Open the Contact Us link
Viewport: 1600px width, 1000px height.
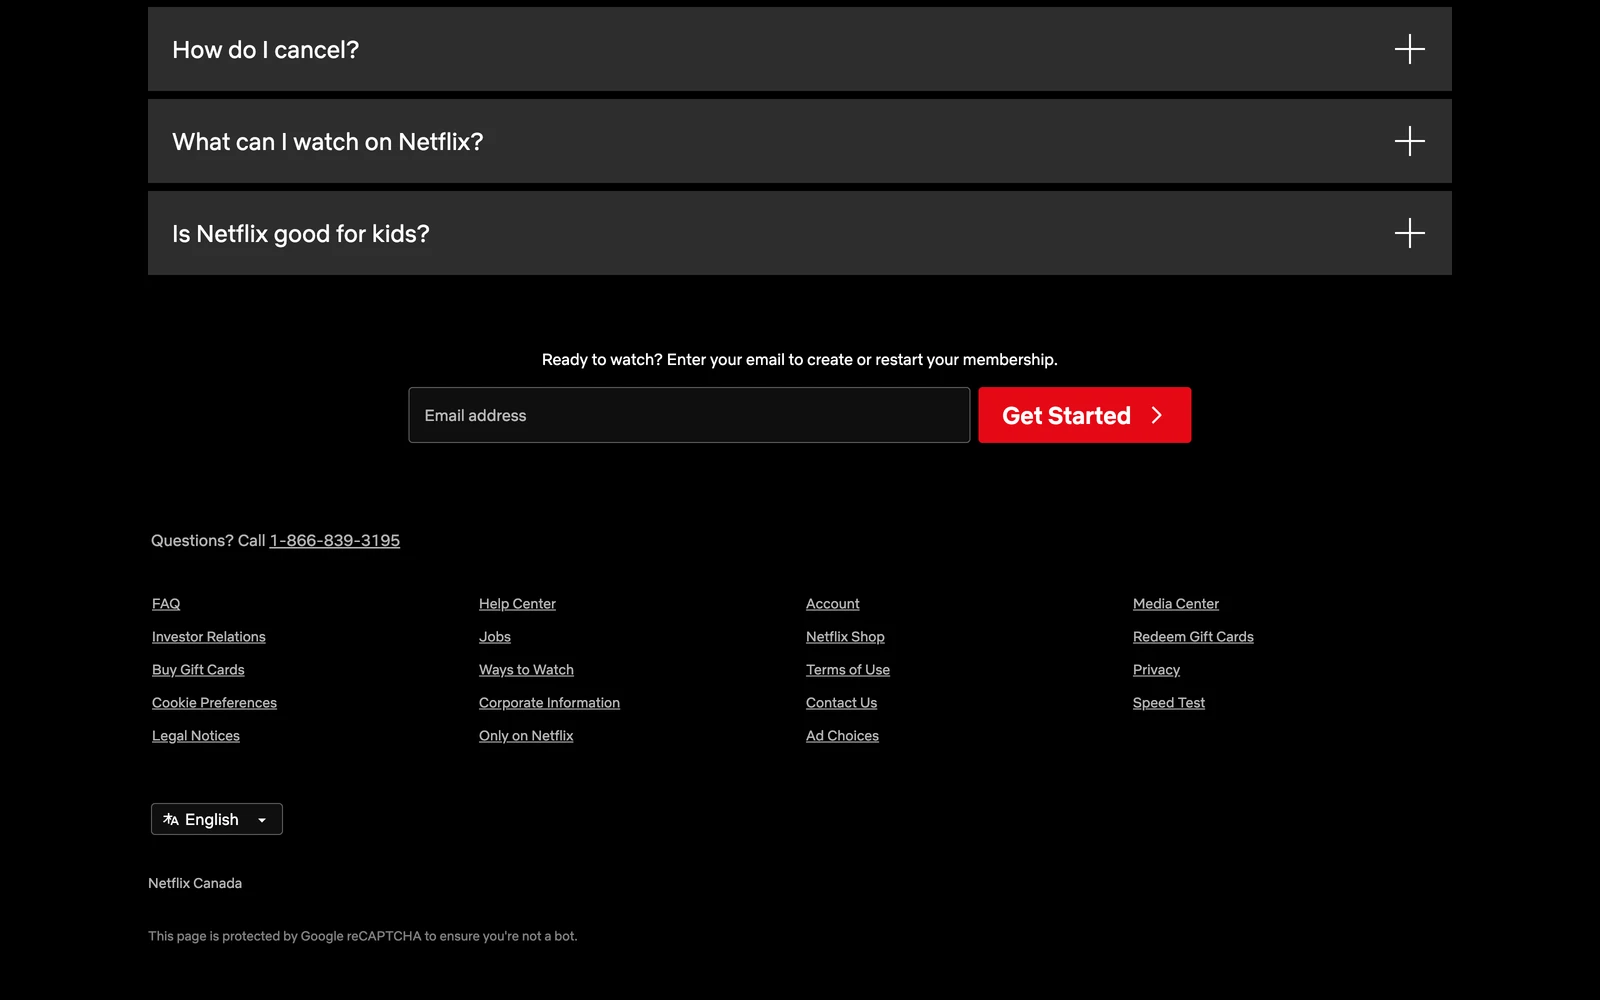(841, 703)
